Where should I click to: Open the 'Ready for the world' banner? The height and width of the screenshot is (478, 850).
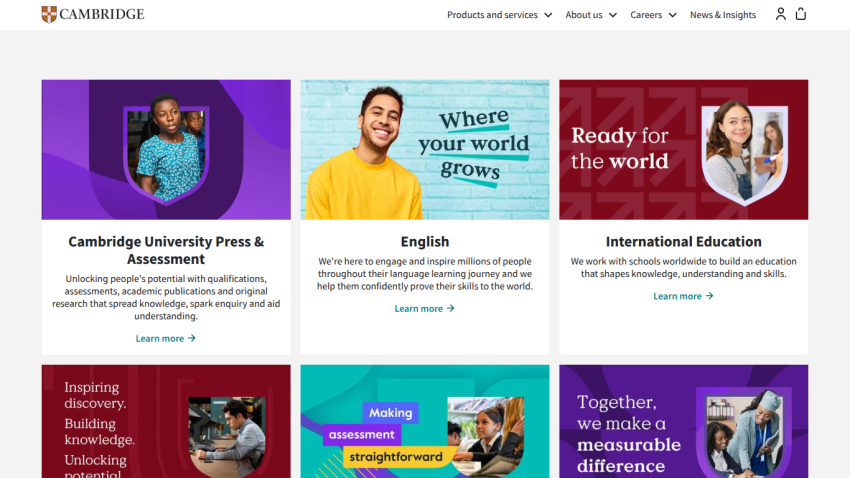pyautogui.click(x=684, y=150)
